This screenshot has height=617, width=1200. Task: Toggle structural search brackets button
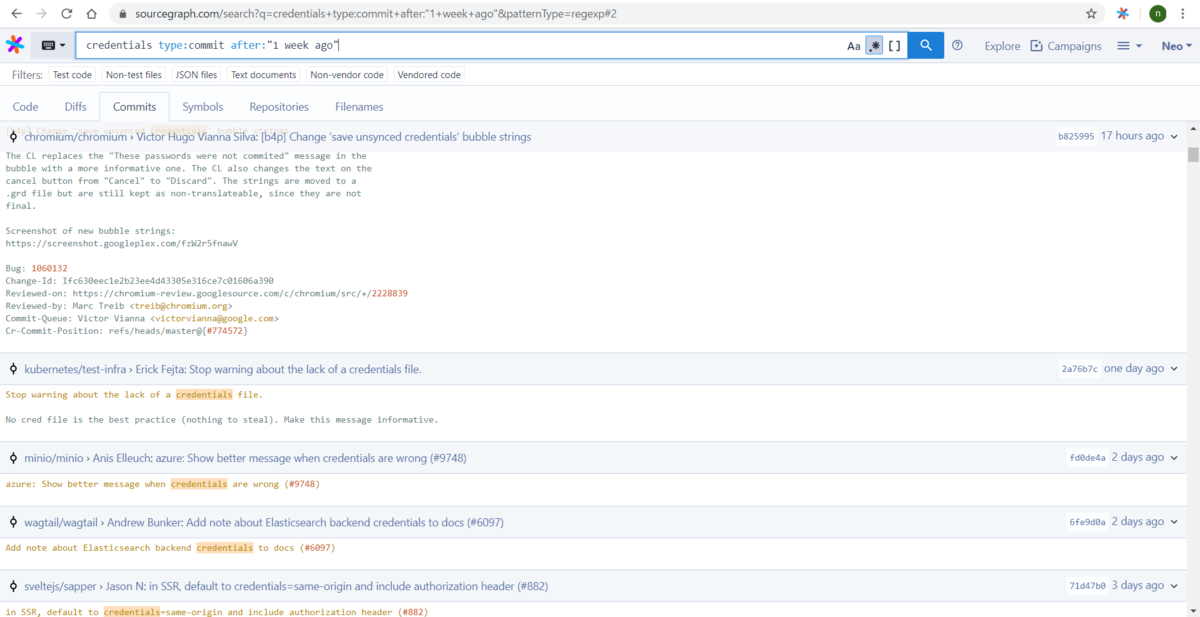coord(895,46)
